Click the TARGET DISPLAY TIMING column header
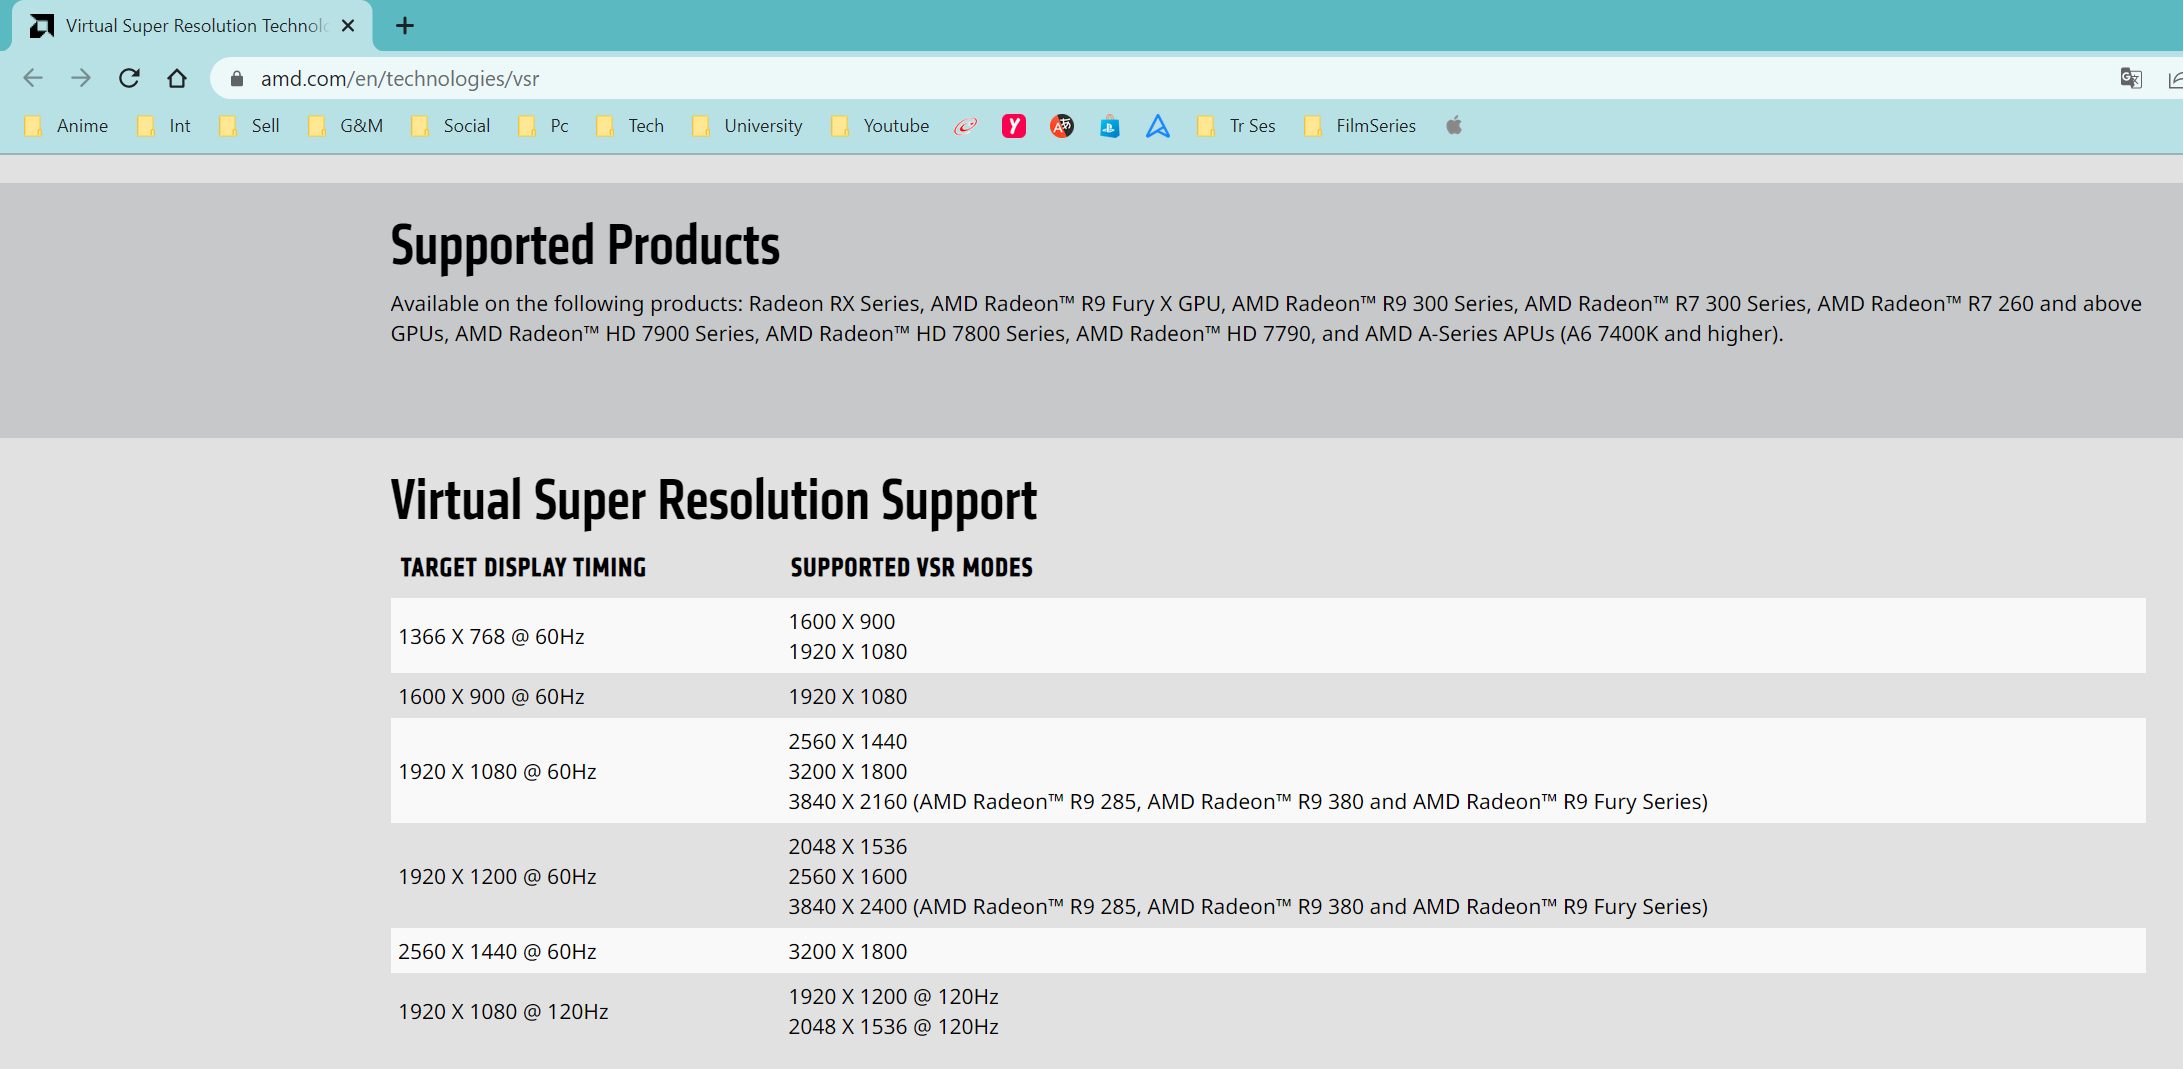This screenshot has width=2183, height=1069. 523,568
